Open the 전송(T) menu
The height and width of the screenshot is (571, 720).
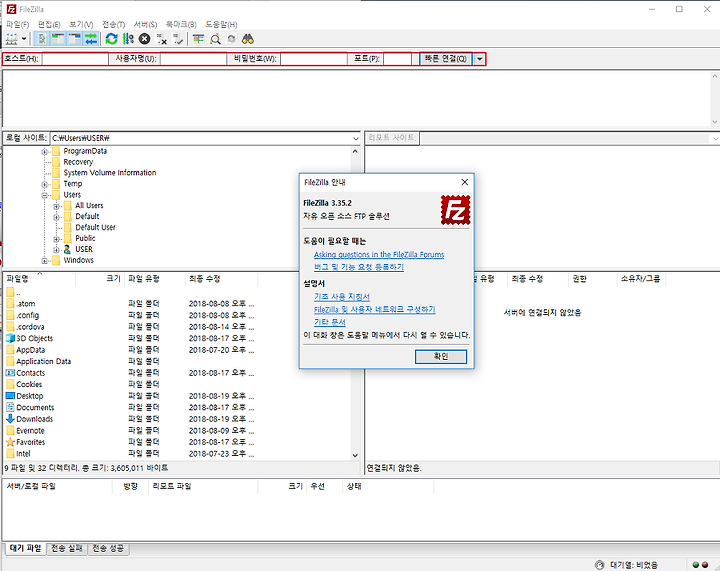point(113,24)
